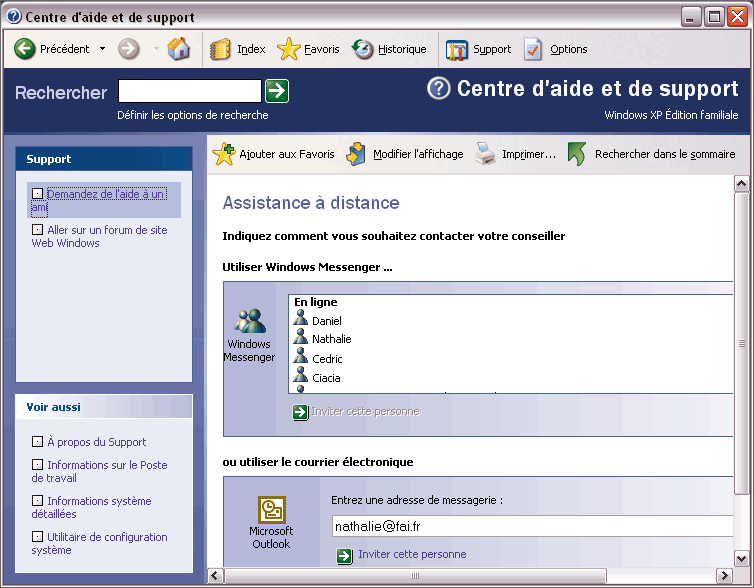Click the horizontal scrollbar right arrow
This screenshot has height=588, width=754.
point(724,575)
